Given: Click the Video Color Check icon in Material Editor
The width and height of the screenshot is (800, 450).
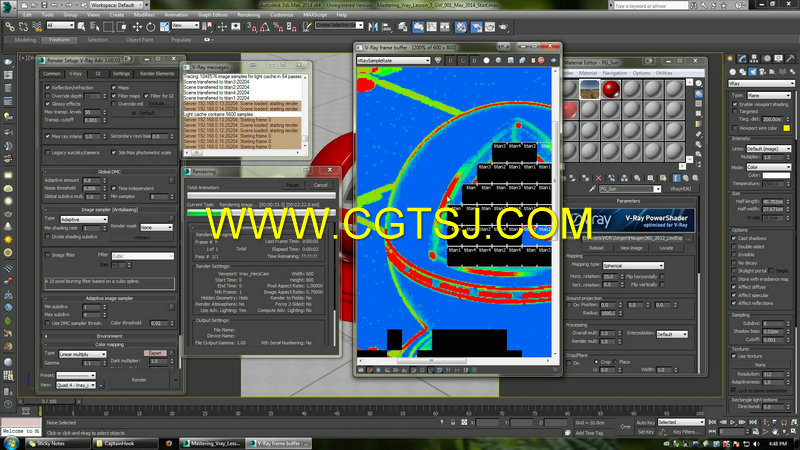Looking at the screenshot, I should click(x=698, y=123).
